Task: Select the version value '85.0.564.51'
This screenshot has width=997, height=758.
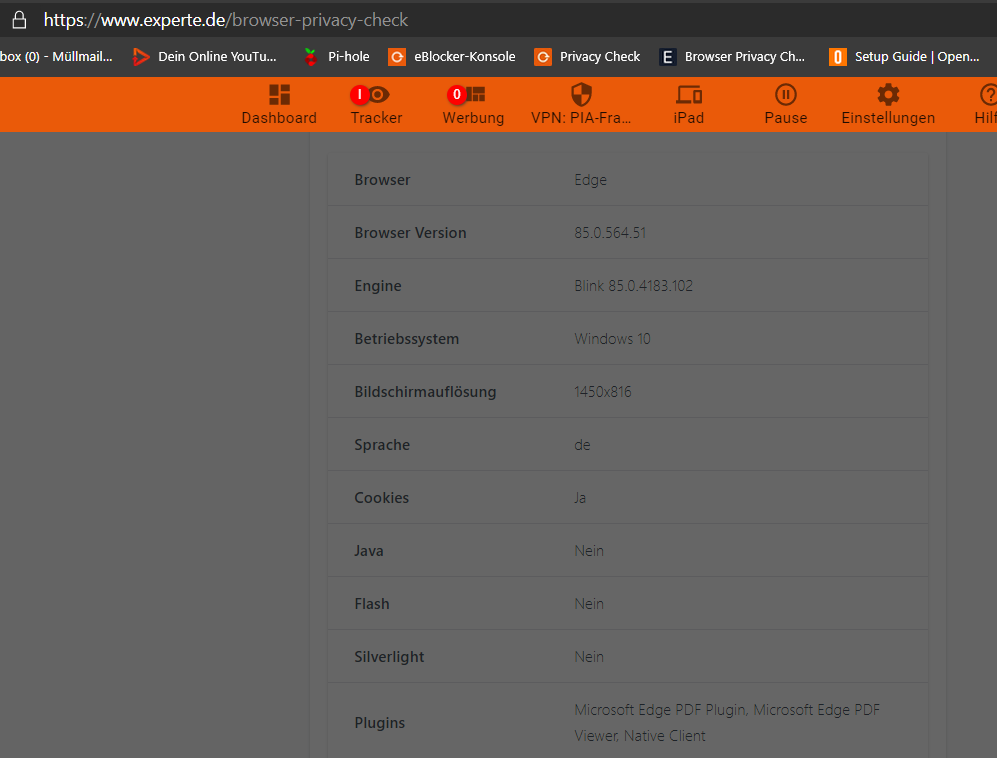Action: [610, 233]
